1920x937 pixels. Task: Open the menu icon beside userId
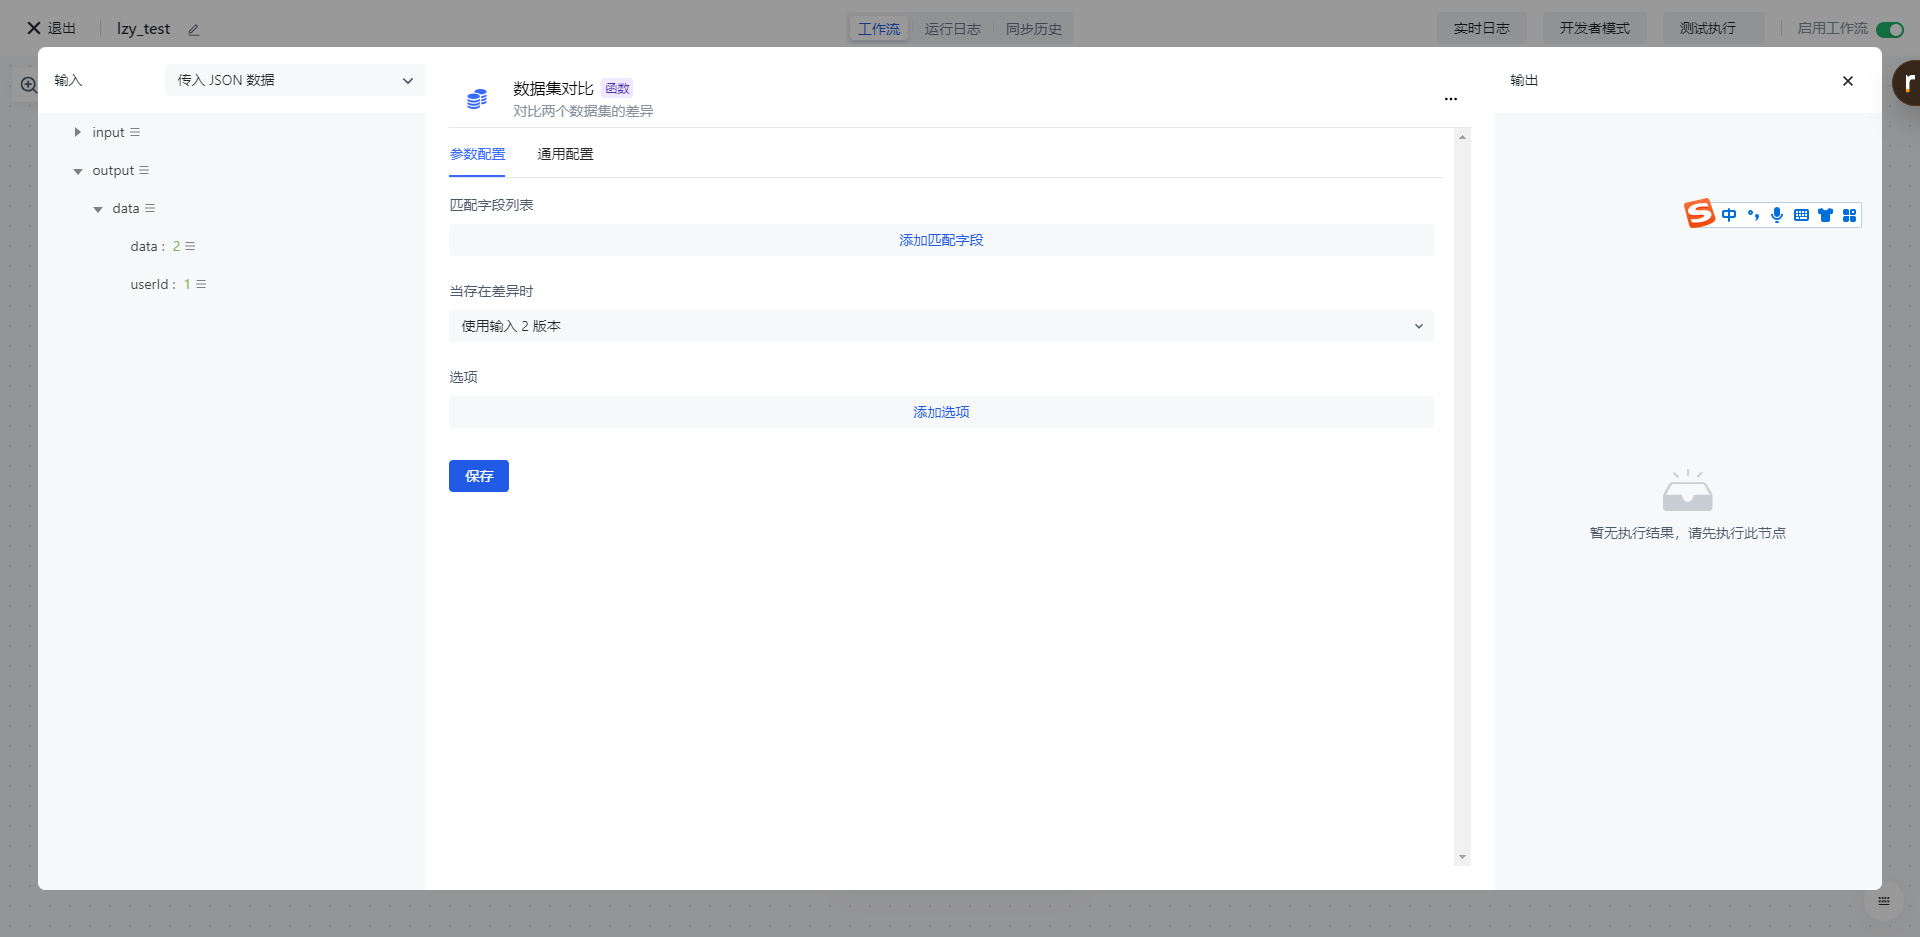201,285
